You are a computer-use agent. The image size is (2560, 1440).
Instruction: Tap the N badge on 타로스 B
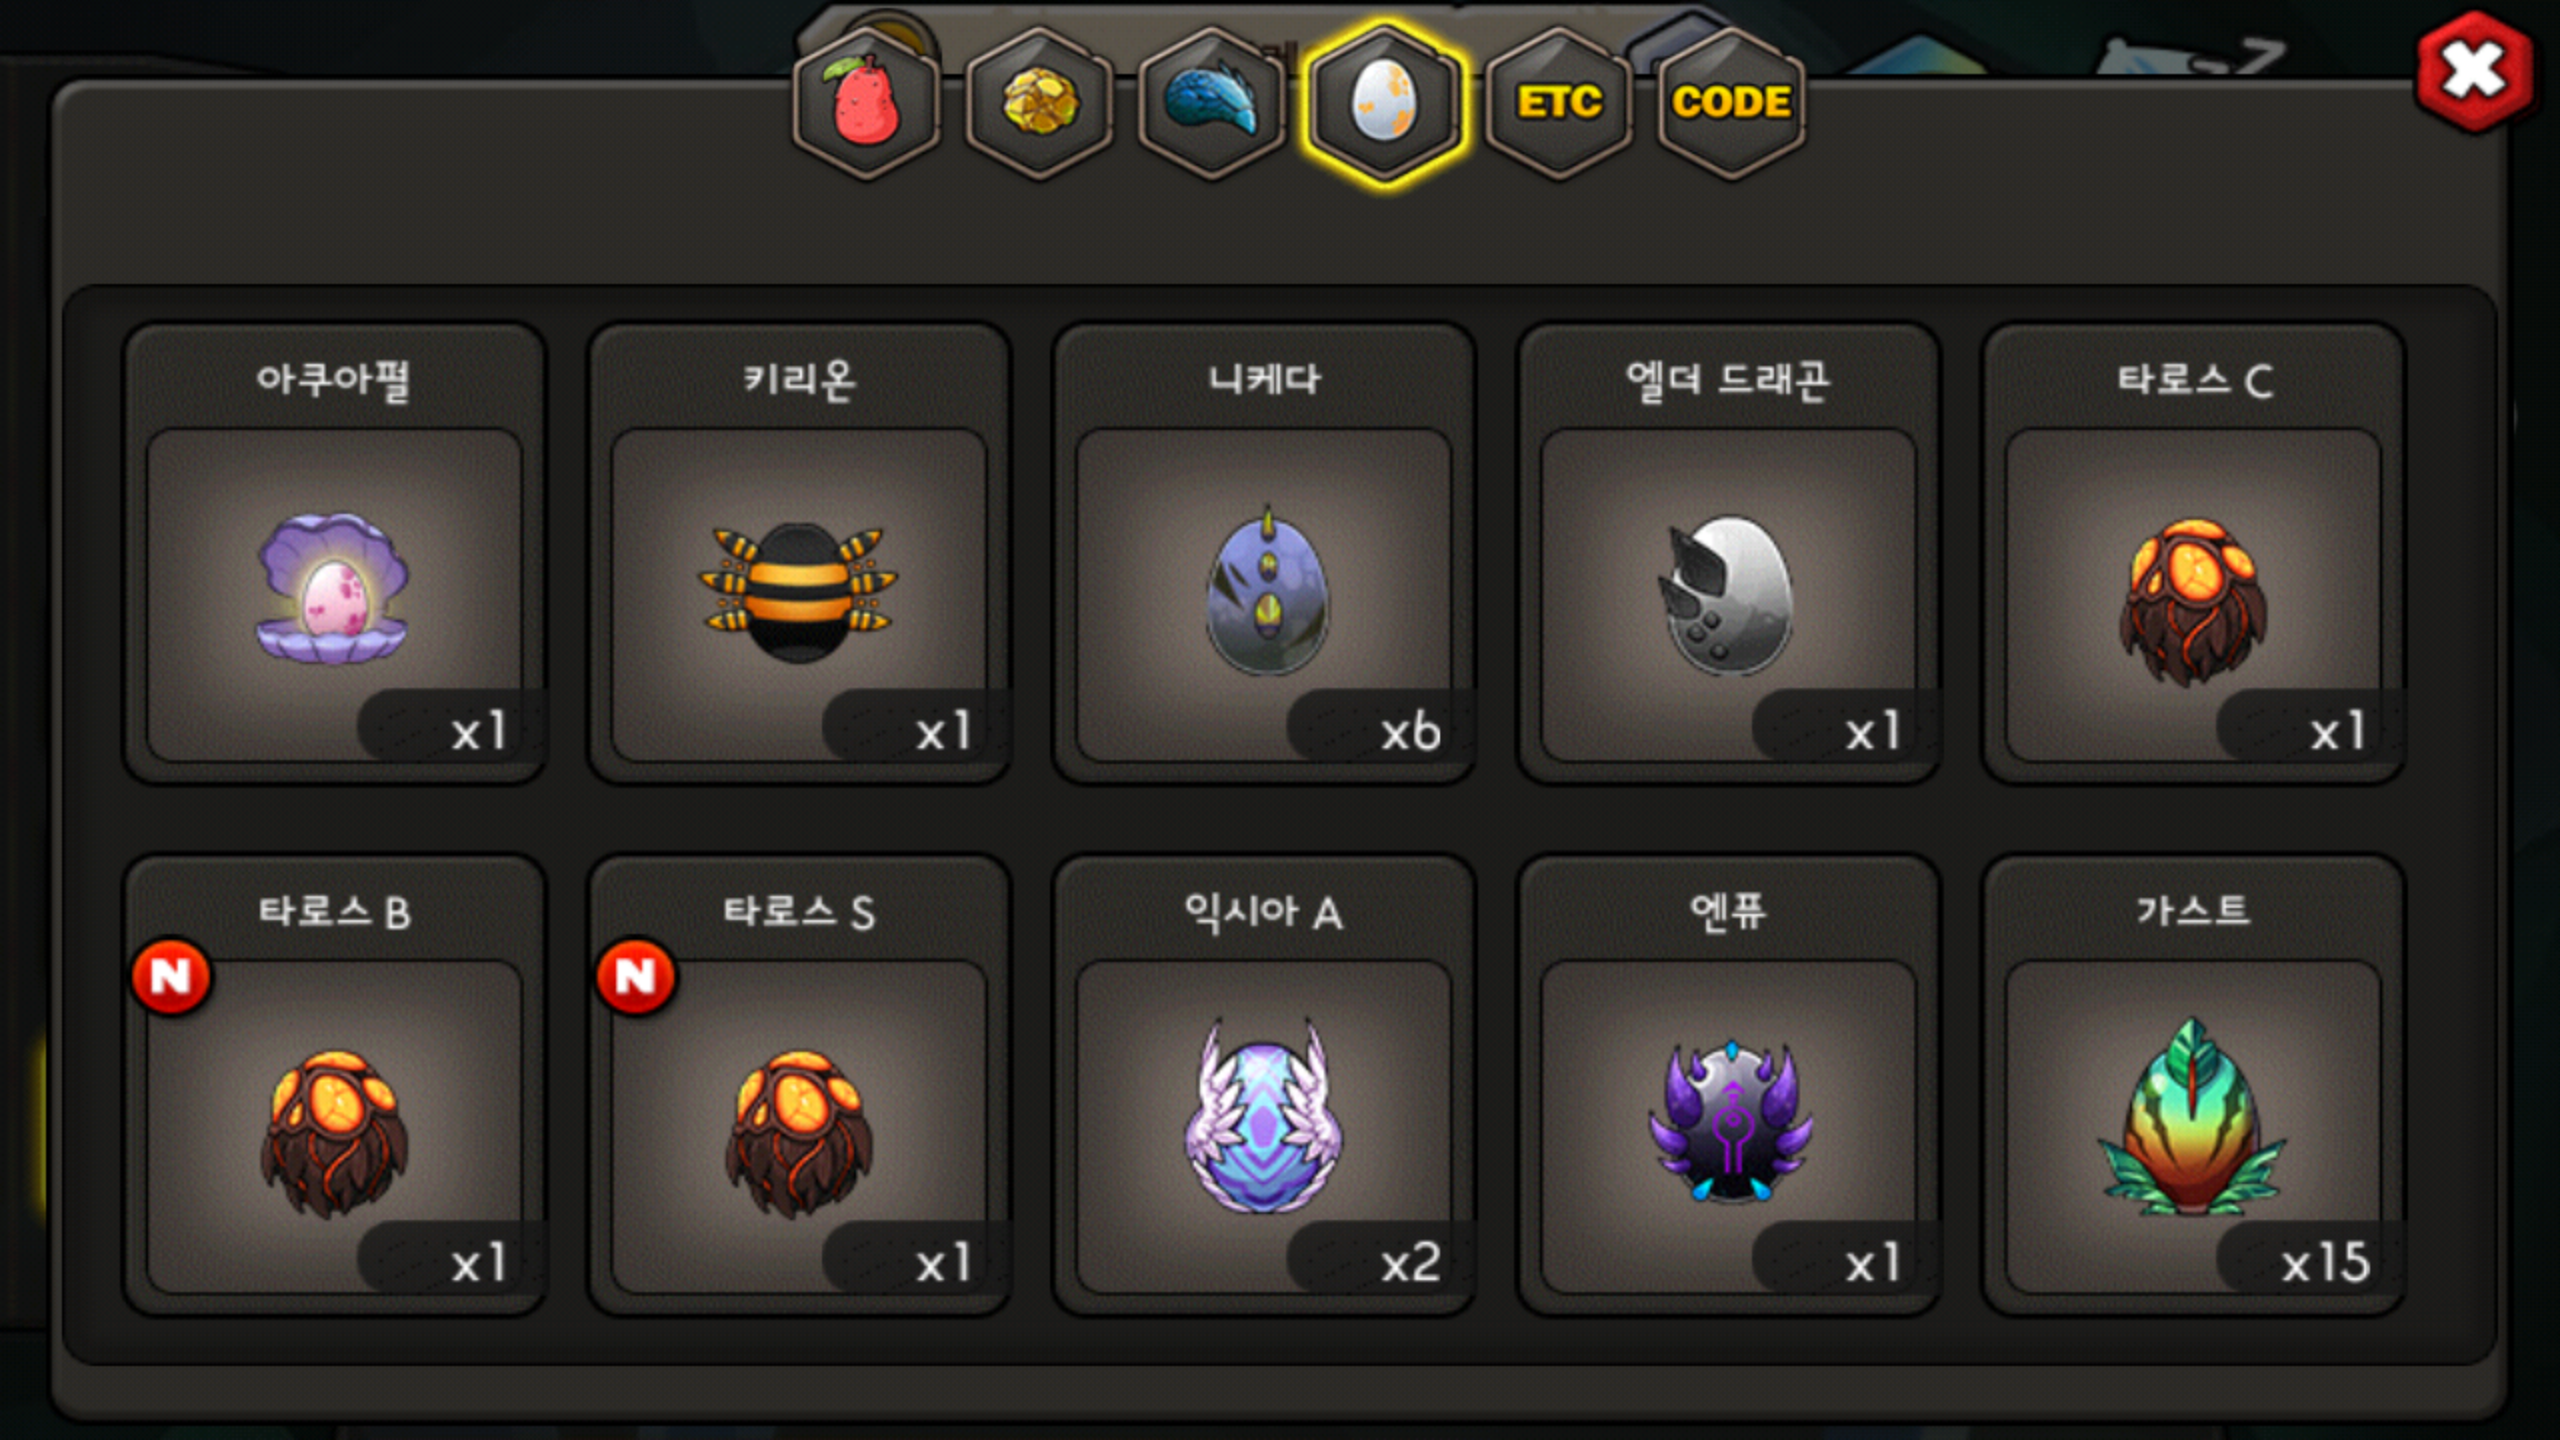pyautogui.click(x=171, y=976)
